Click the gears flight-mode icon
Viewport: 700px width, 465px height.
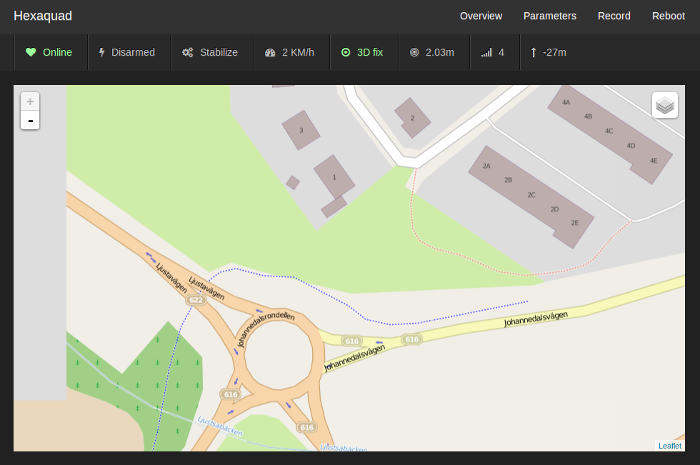pos(188,52)
